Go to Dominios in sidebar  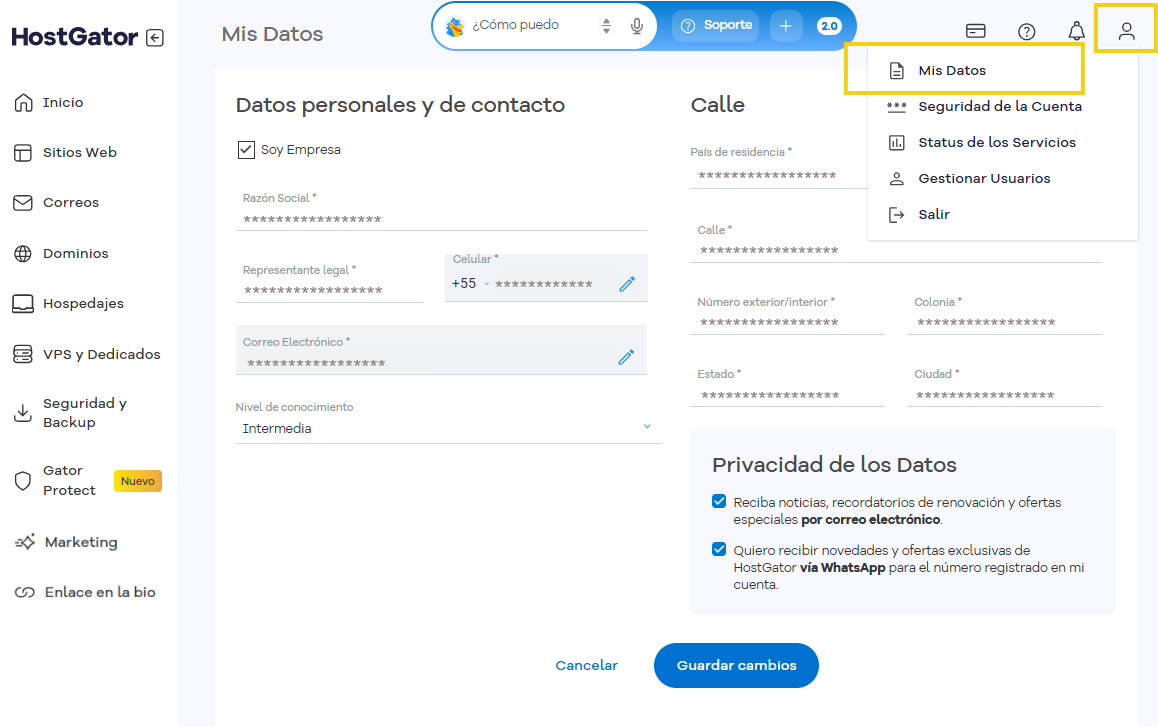tap(75, 253)
